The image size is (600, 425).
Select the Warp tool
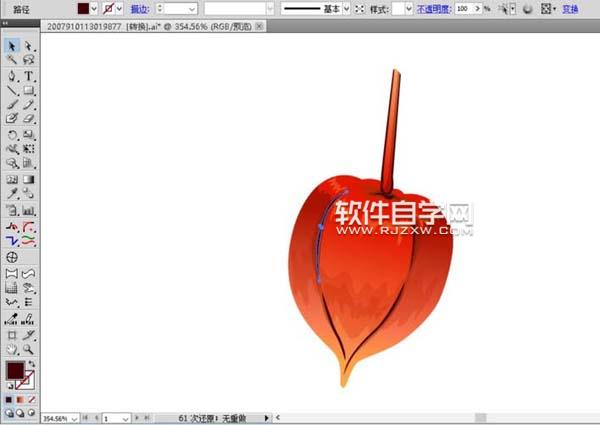click(x=12, y=149)
